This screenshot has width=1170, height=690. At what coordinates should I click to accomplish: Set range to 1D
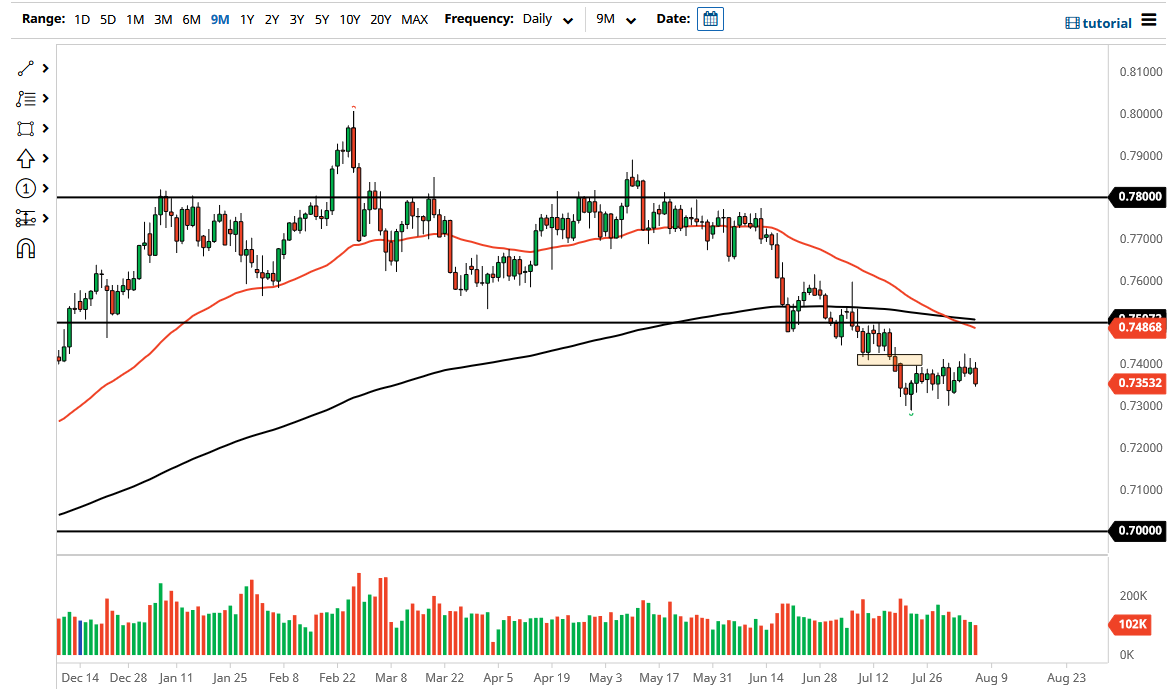click(82, 19)
